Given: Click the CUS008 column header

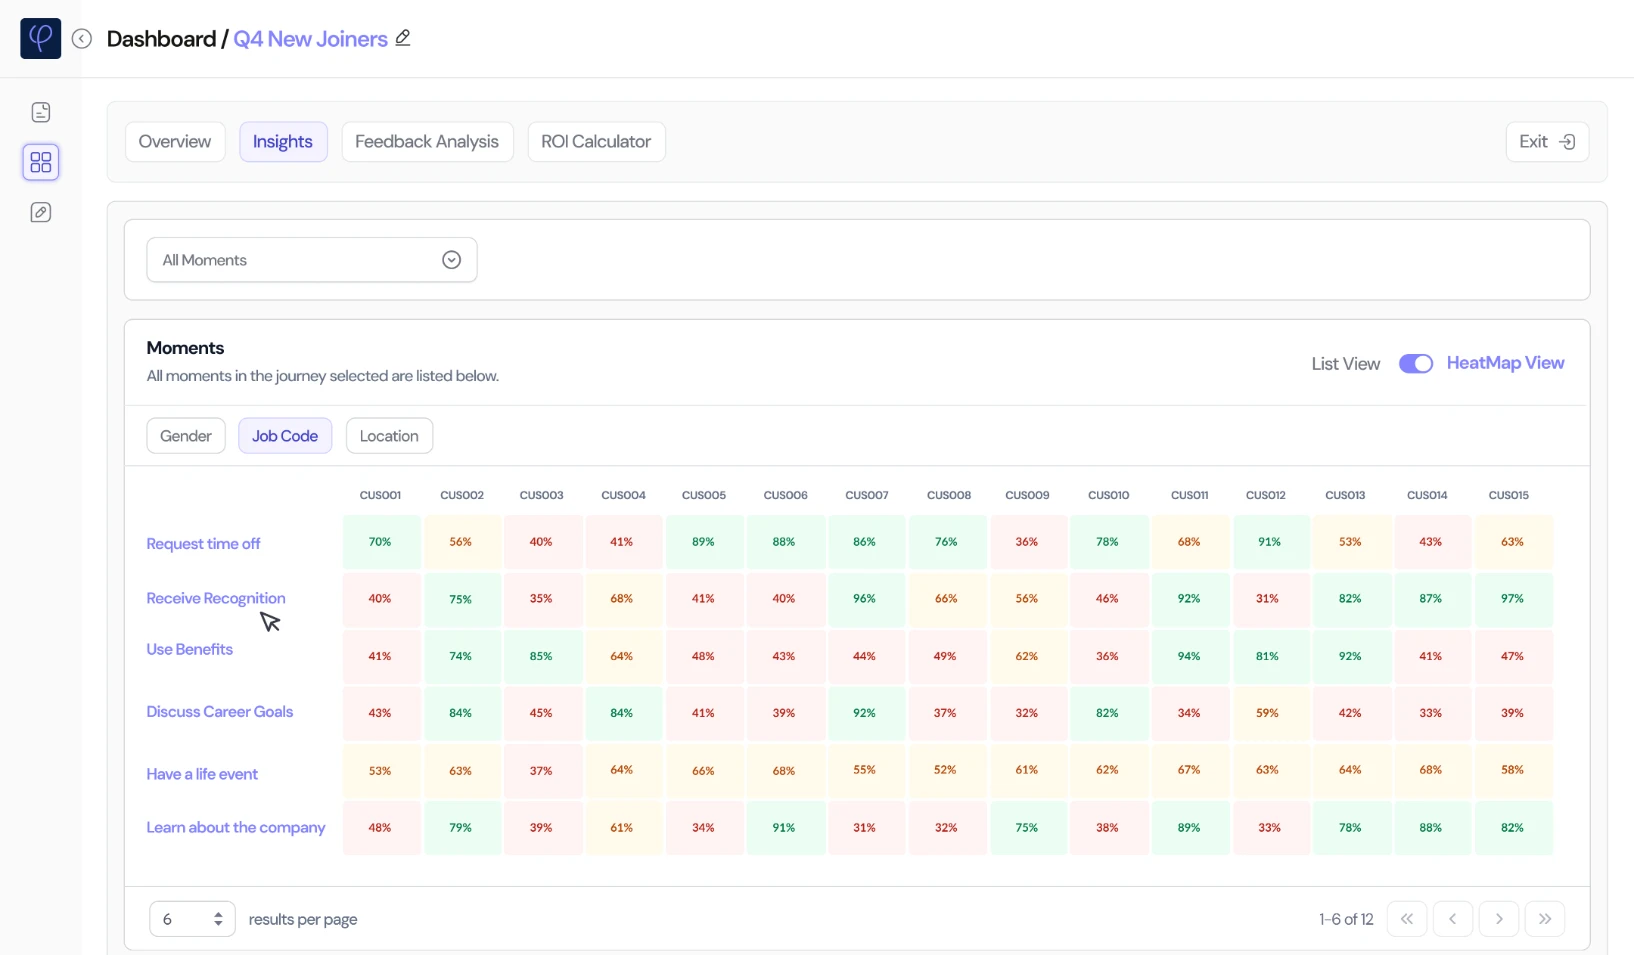Looking at the screenshot, I should (949, 495).
